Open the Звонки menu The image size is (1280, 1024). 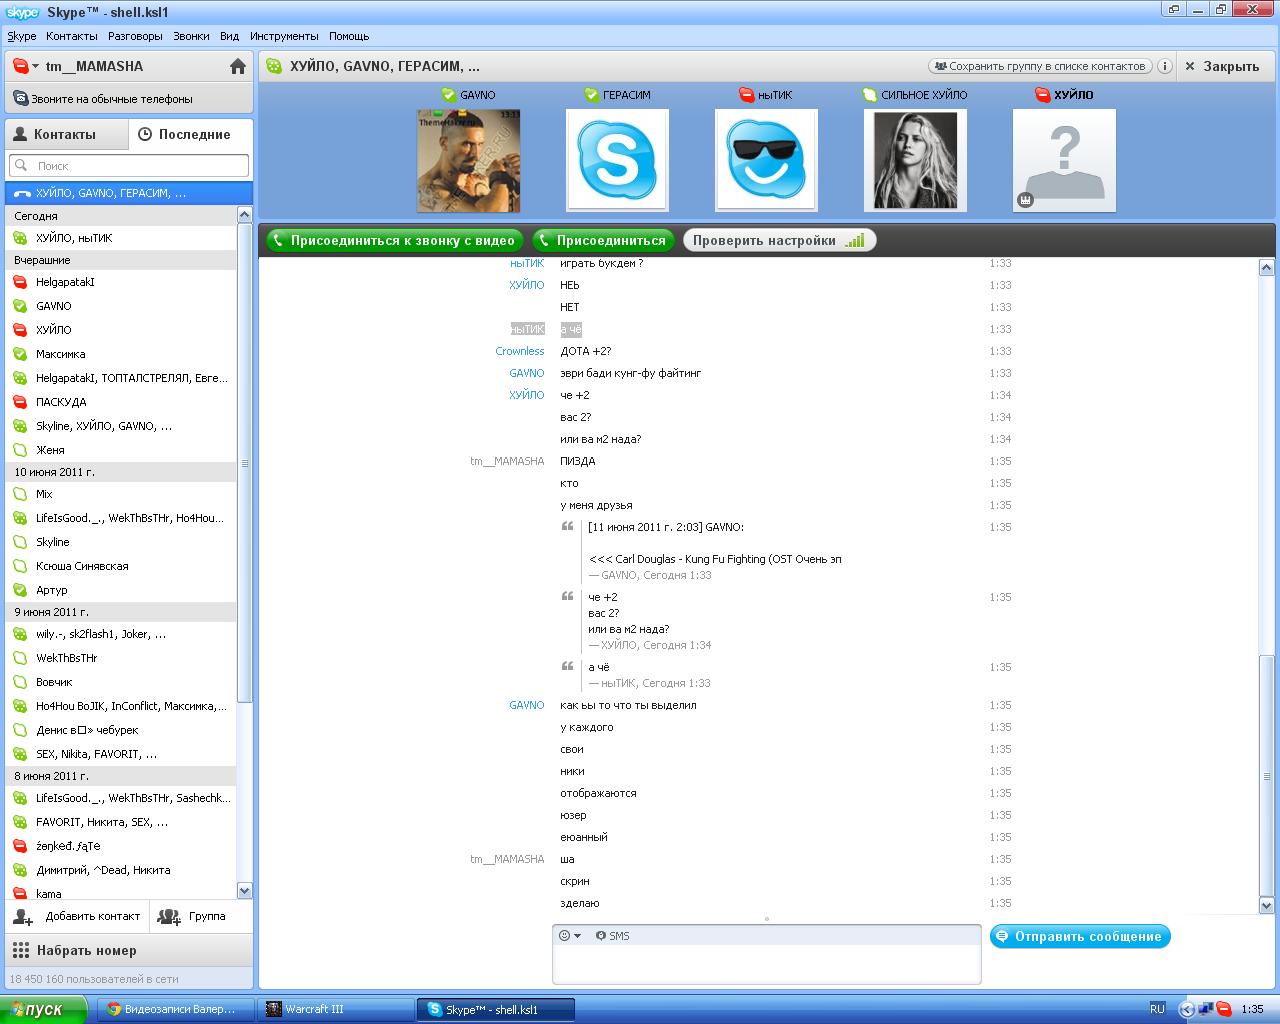pyautogui.click(x=191, y=36)
